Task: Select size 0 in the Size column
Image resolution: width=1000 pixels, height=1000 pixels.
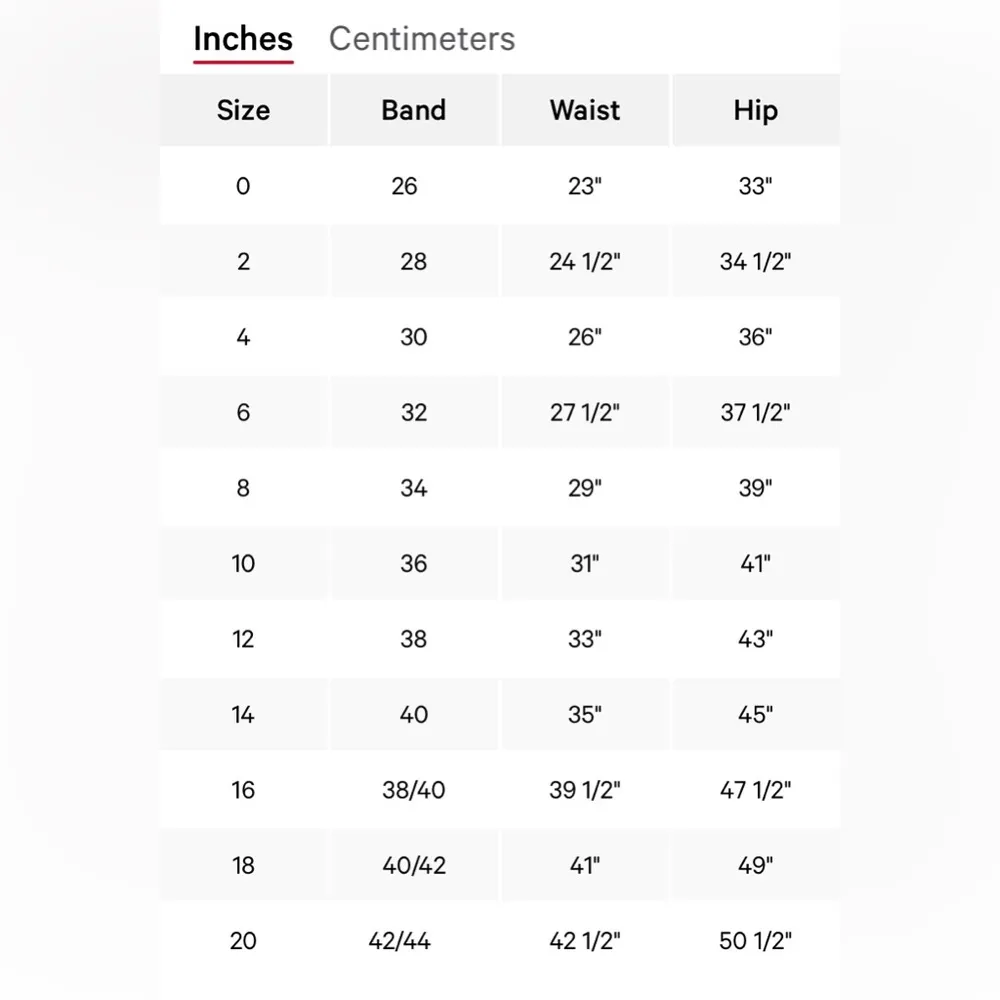Action: [x=243, y=186]
